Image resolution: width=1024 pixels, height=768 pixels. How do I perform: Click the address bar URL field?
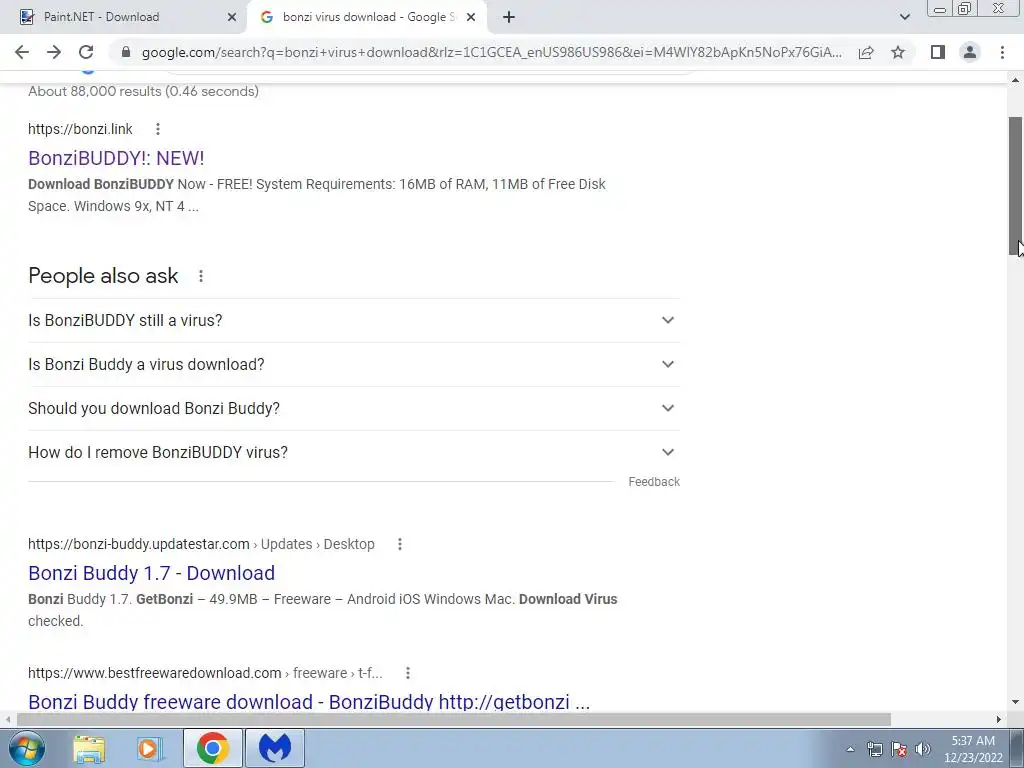coord(491,52)
